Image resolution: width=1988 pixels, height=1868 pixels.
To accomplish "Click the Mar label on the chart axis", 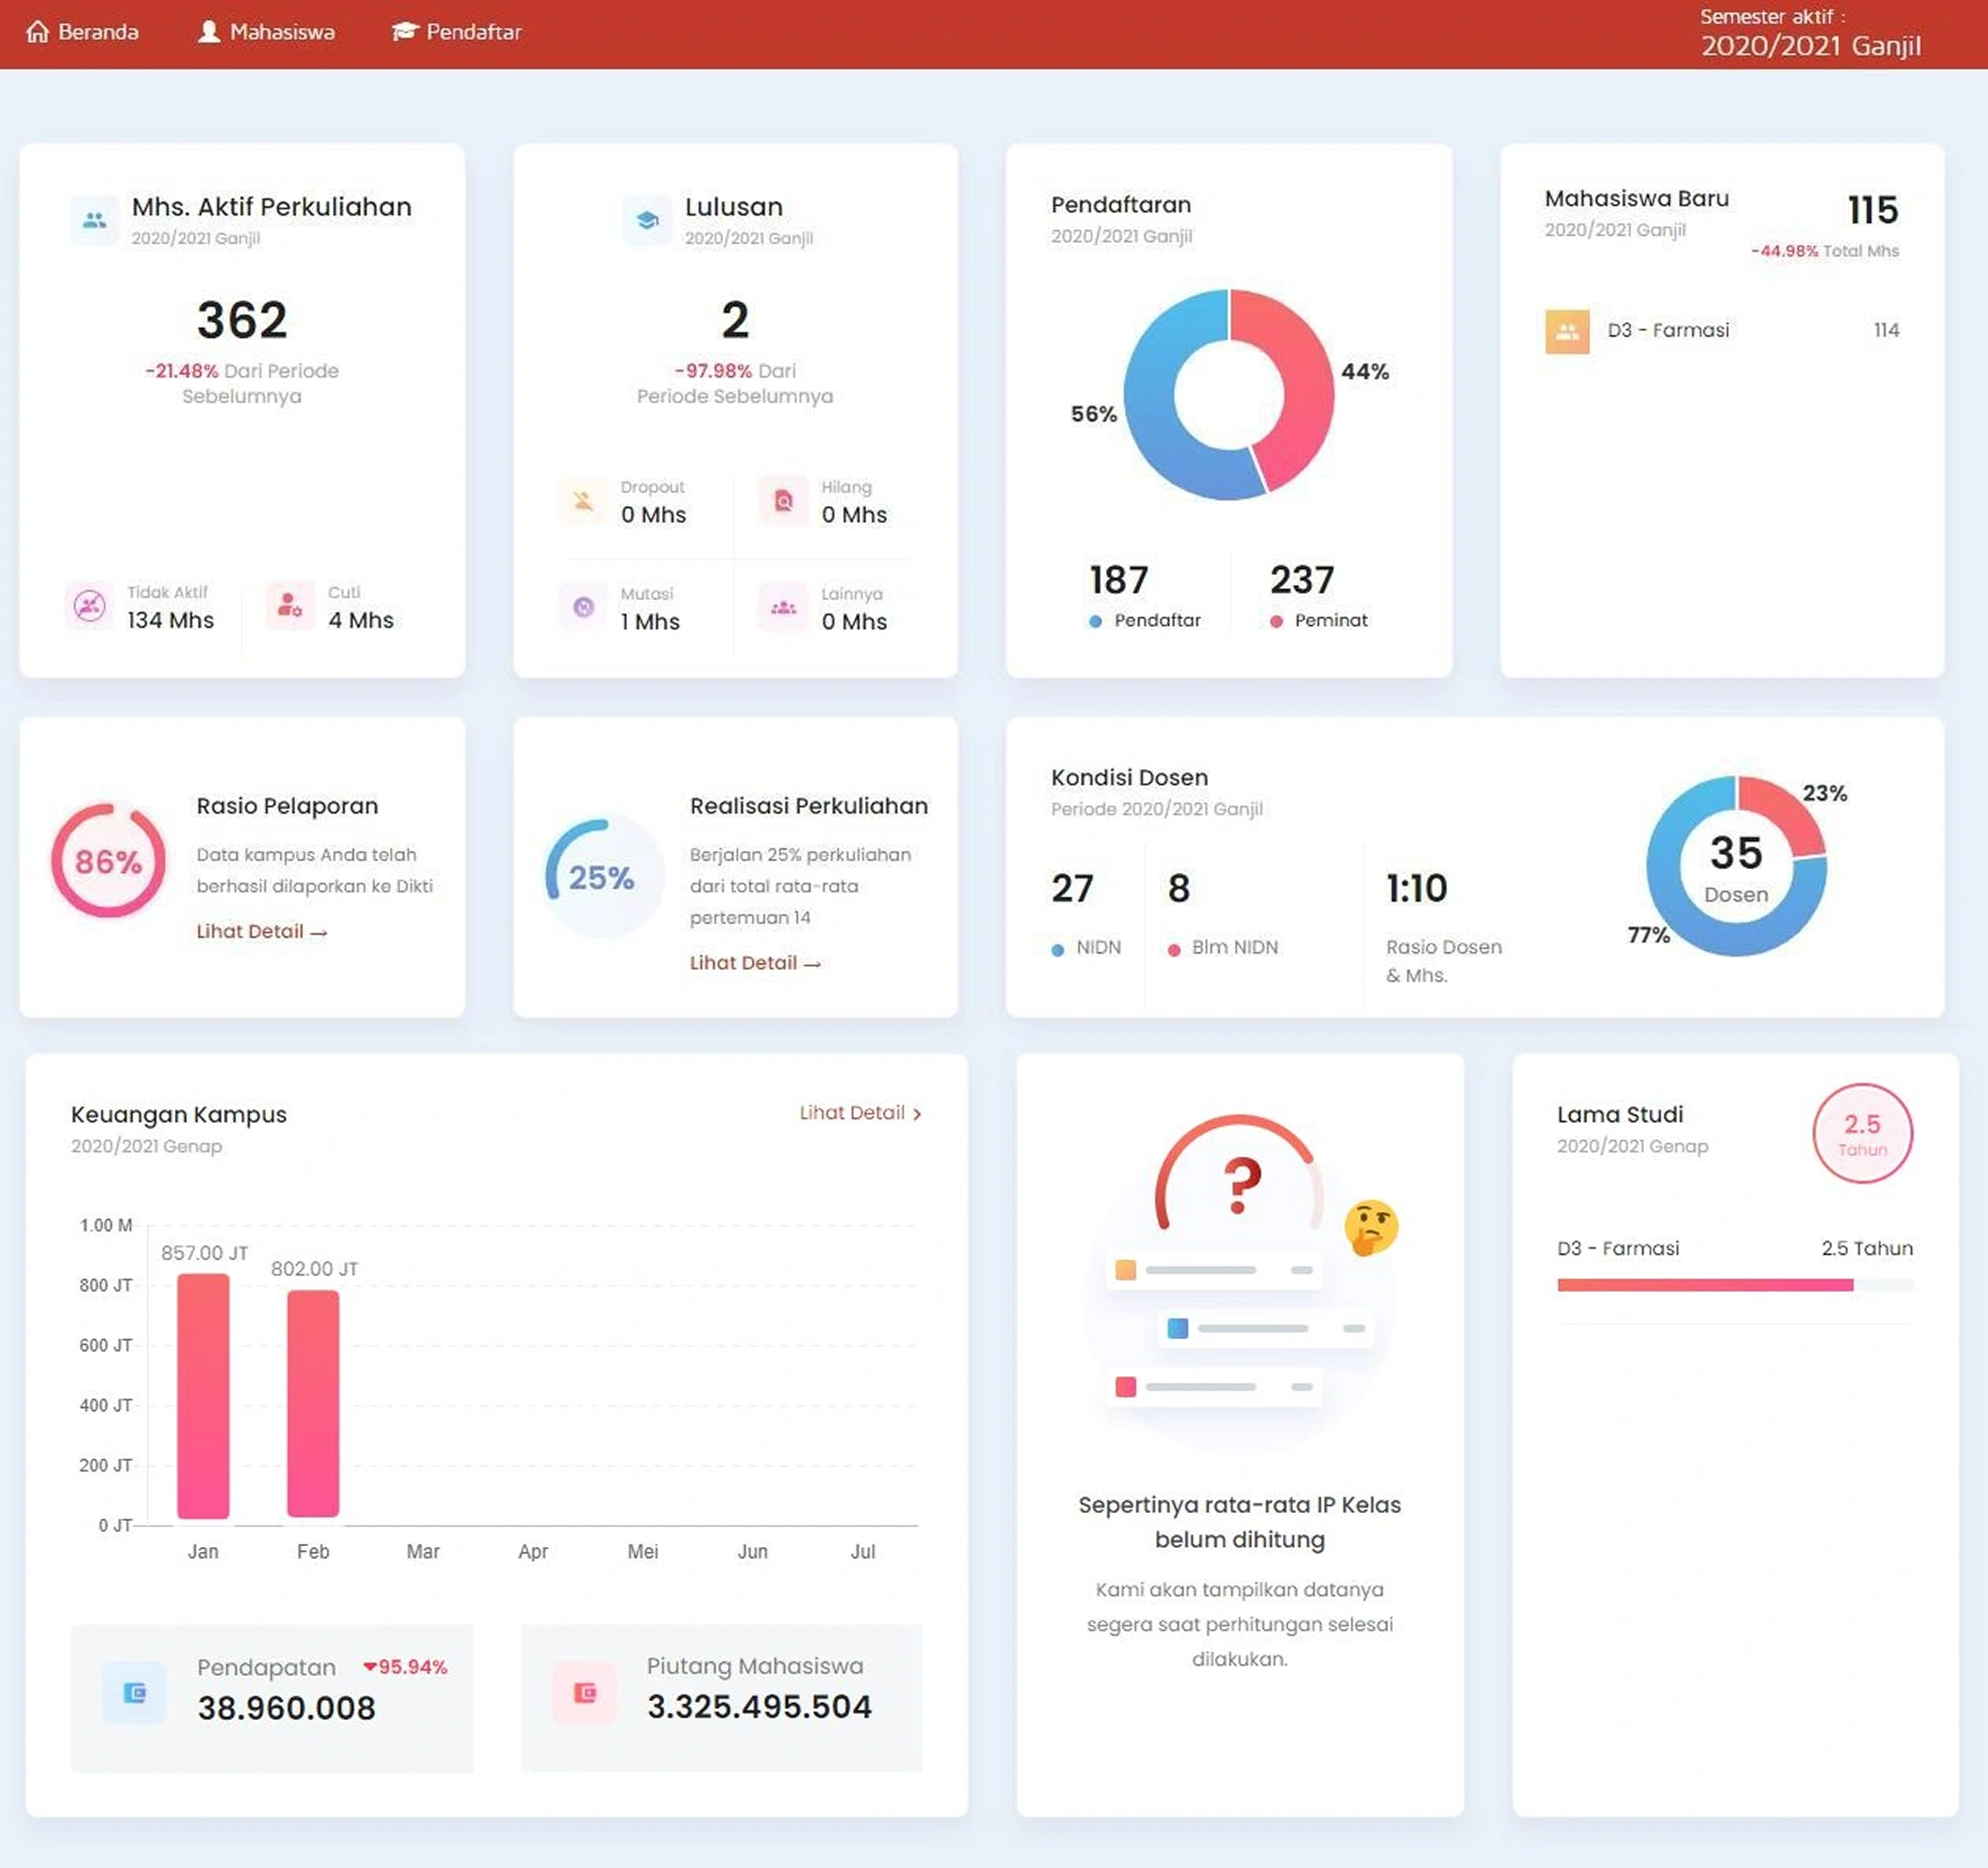I will tap(423, 1552).
